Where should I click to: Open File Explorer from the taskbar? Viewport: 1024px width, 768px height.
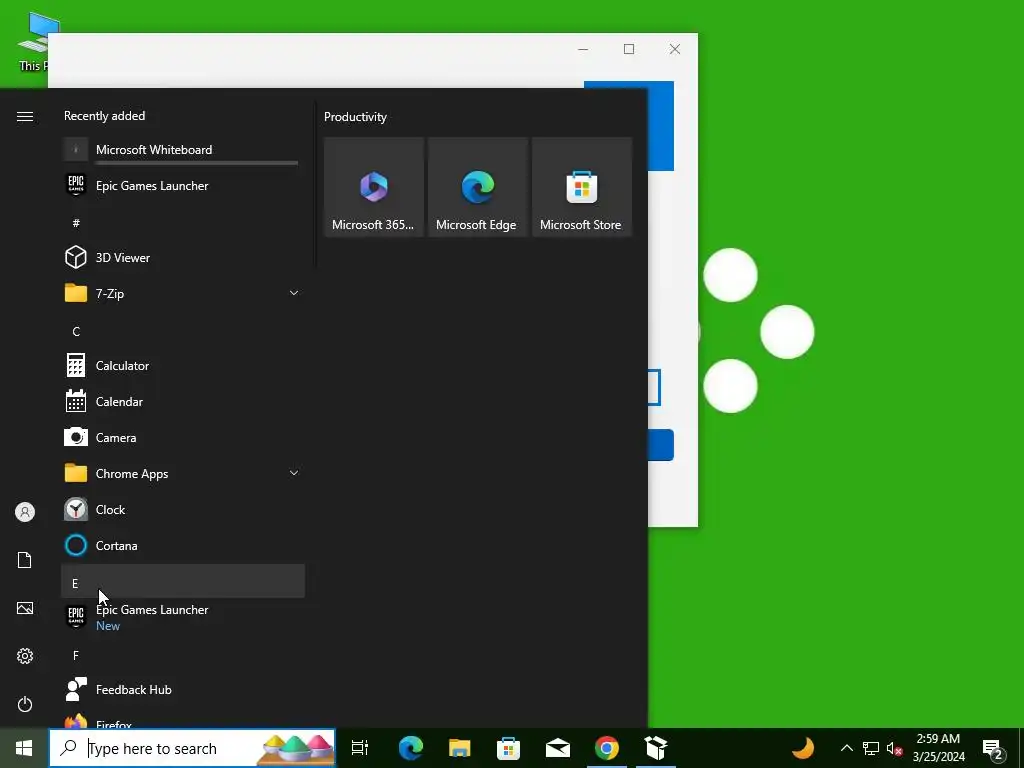[x=460, y=748]
